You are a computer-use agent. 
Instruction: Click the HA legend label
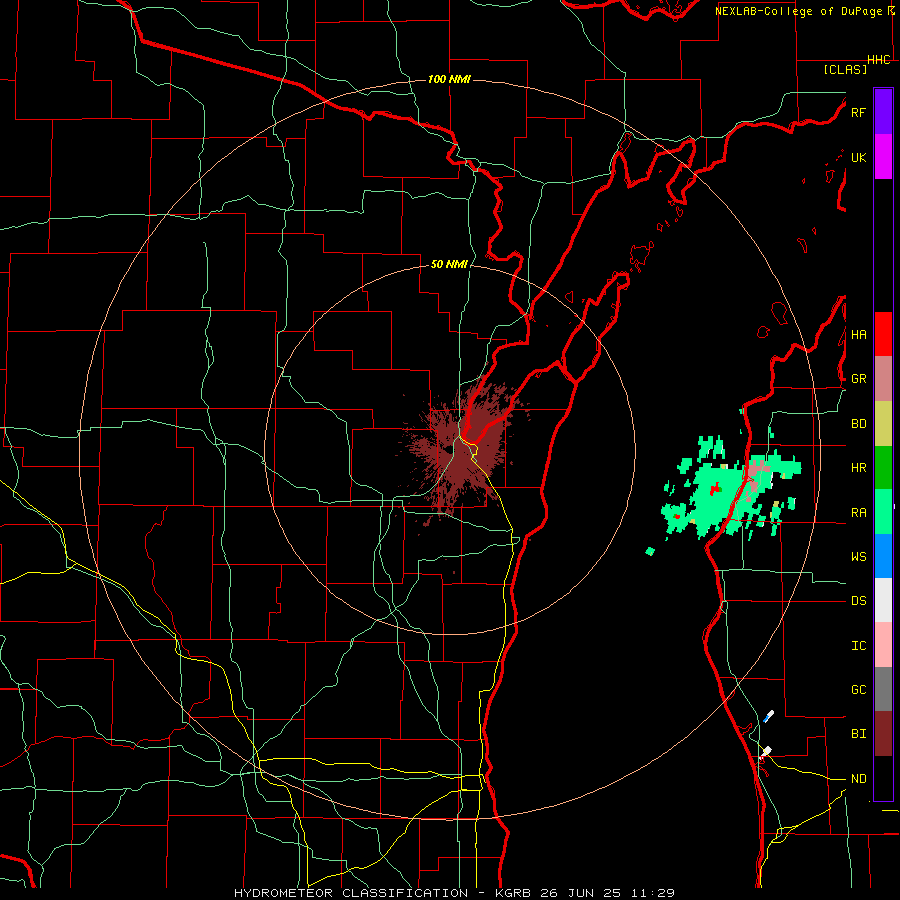point(858,334)
